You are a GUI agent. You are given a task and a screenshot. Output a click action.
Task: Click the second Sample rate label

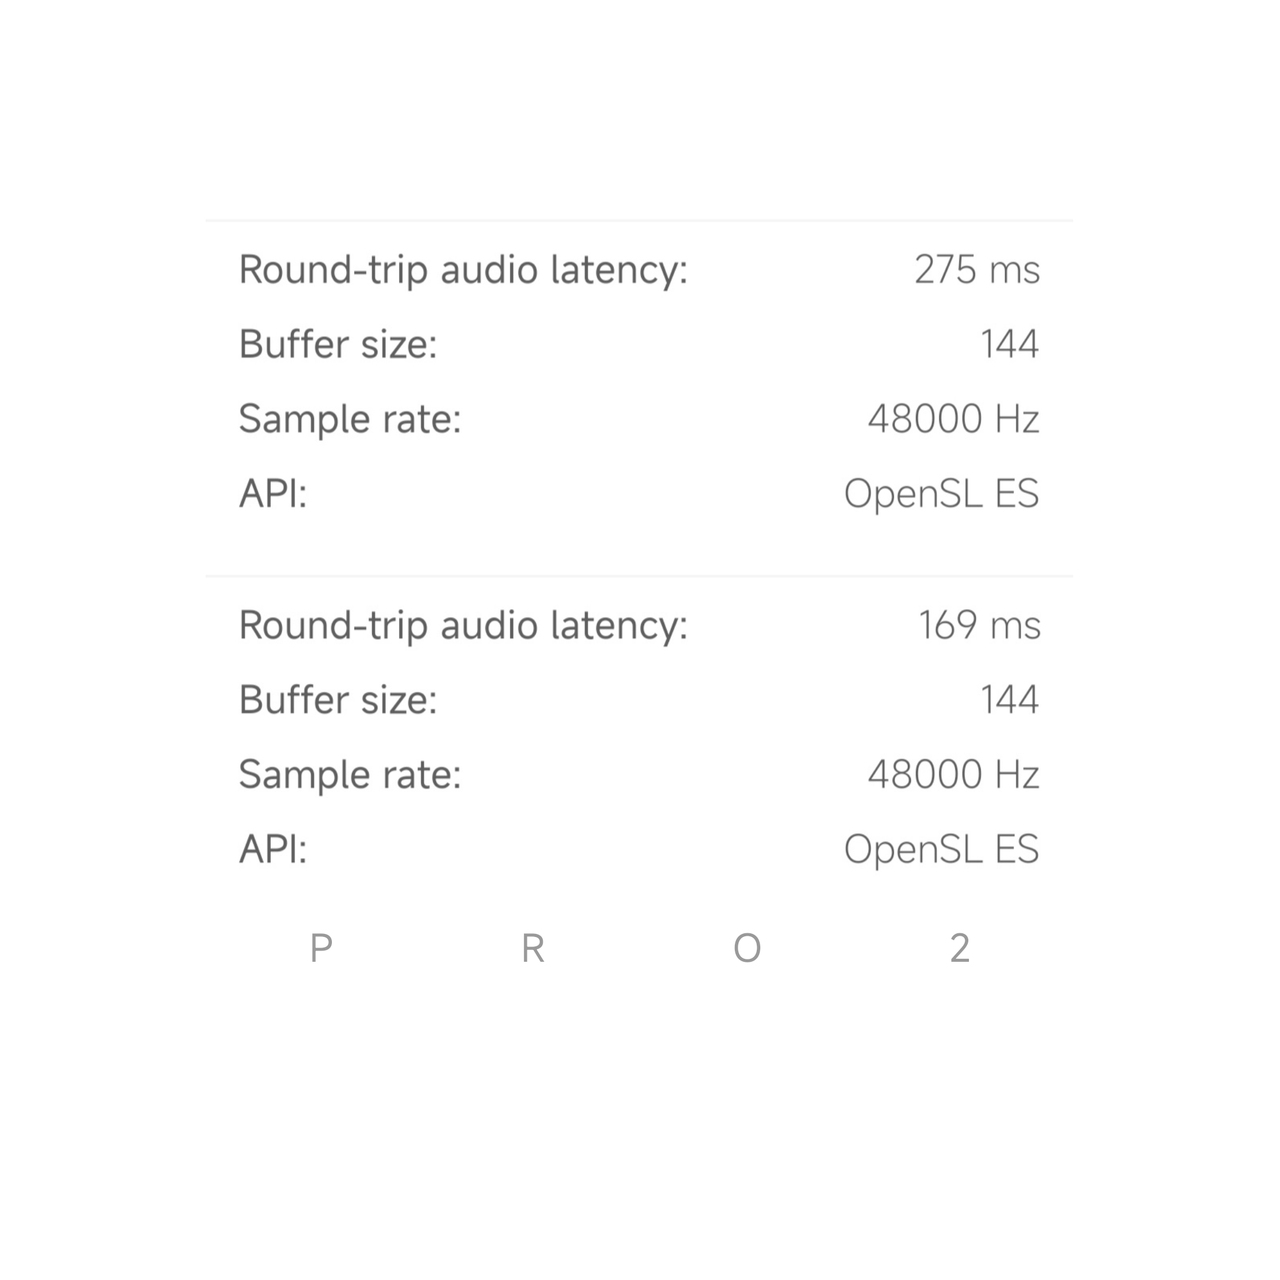click(350, 775)
